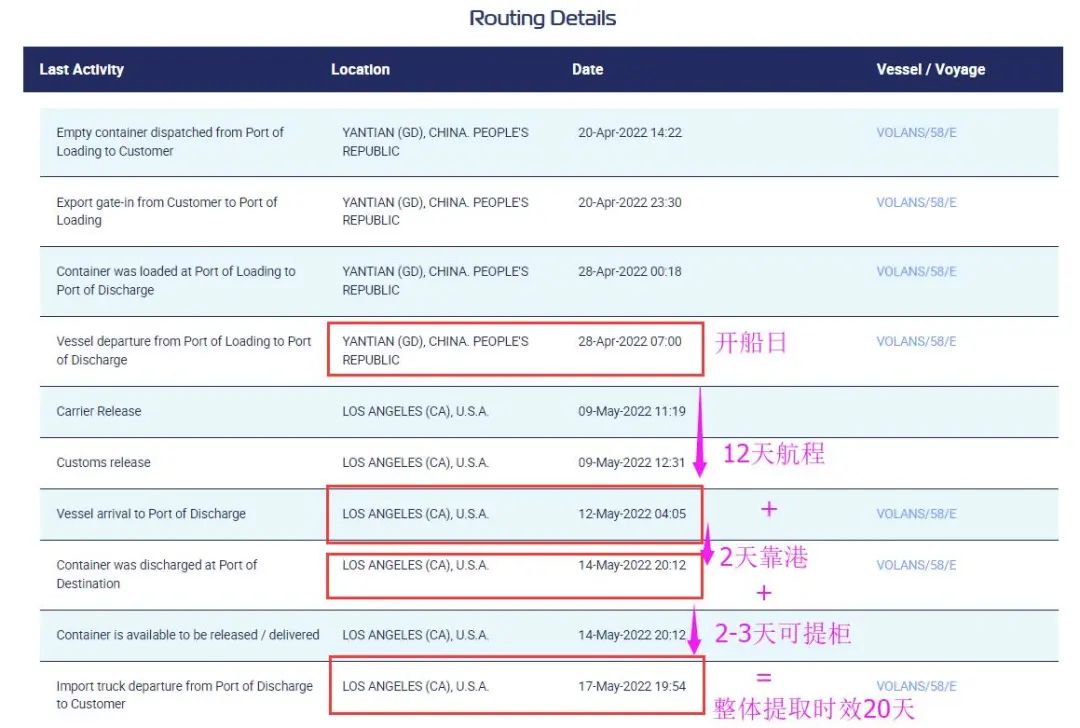Open VOLANS/58/E link in Export gate-in row
1080x728 pixels.
point(916,202)
